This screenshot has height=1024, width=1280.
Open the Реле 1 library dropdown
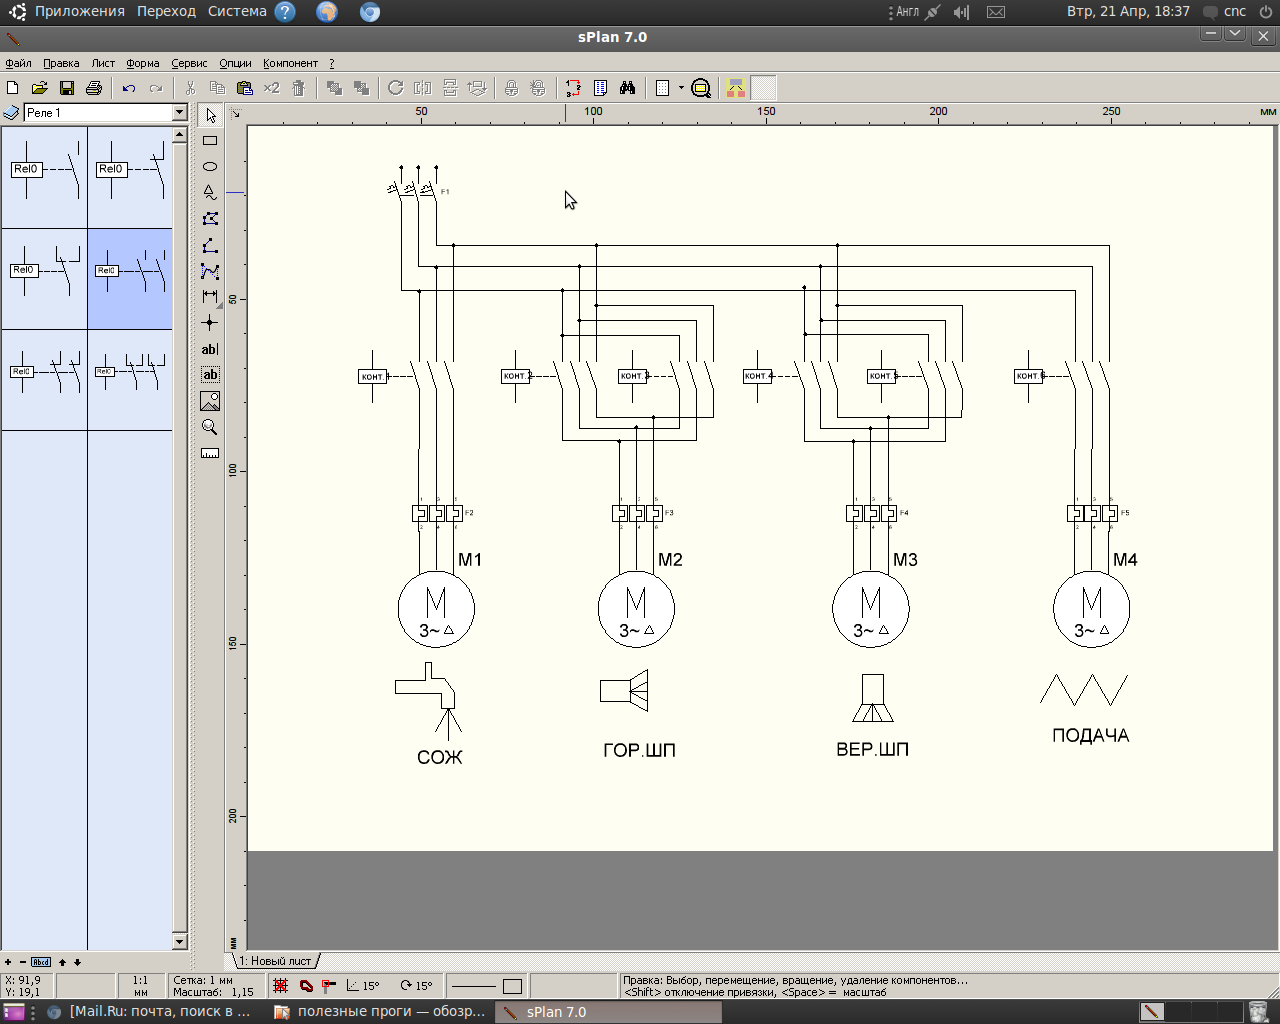point(180,113)
